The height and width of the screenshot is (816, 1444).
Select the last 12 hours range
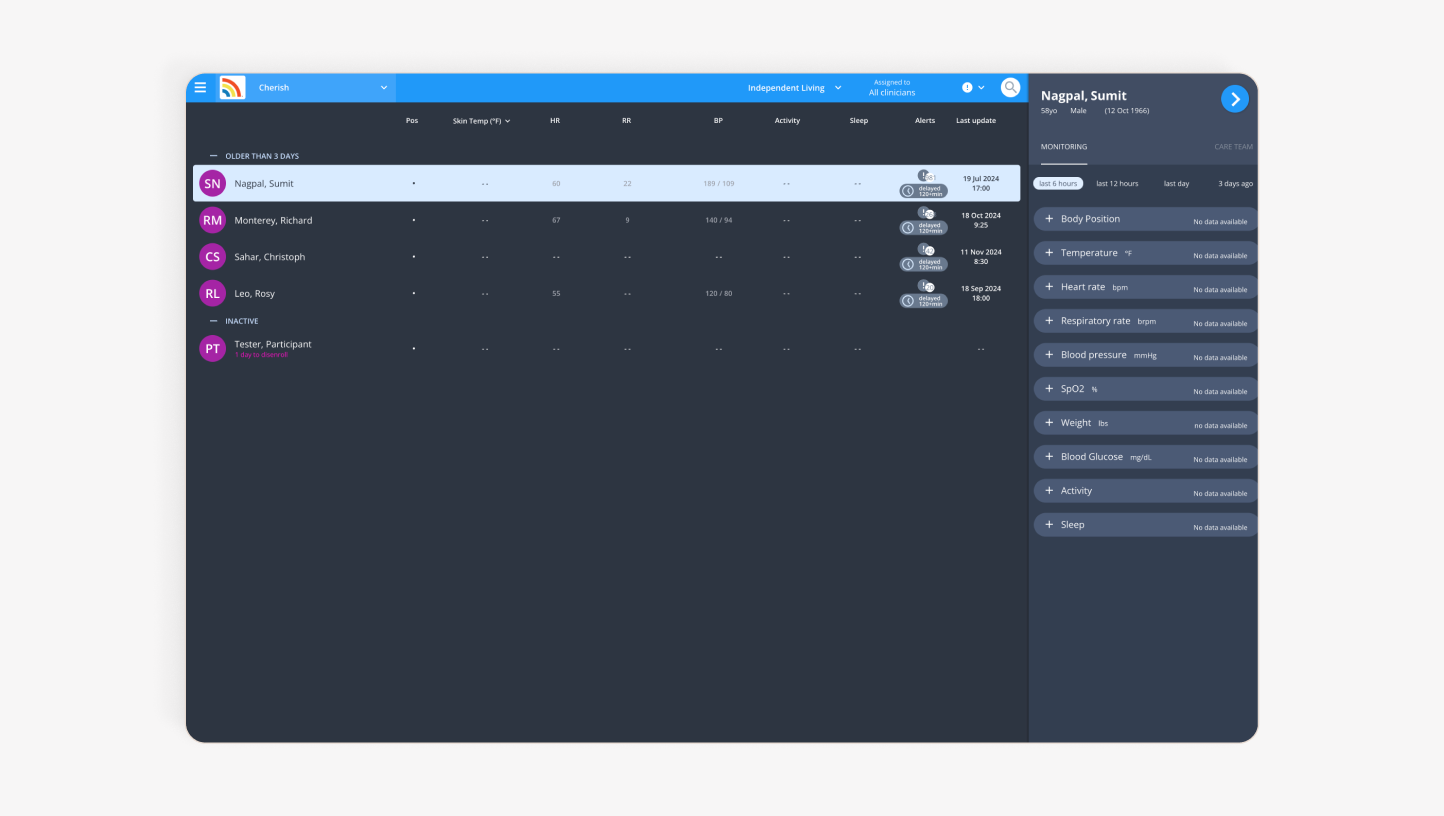tap(1117, 184)
